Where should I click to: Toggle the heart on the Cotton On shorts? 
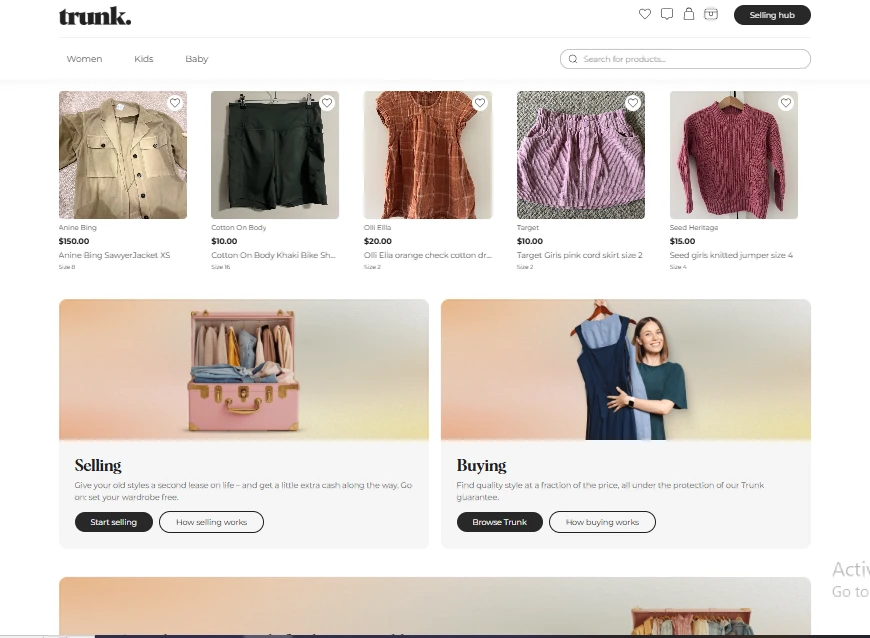(x=326, y=102)
